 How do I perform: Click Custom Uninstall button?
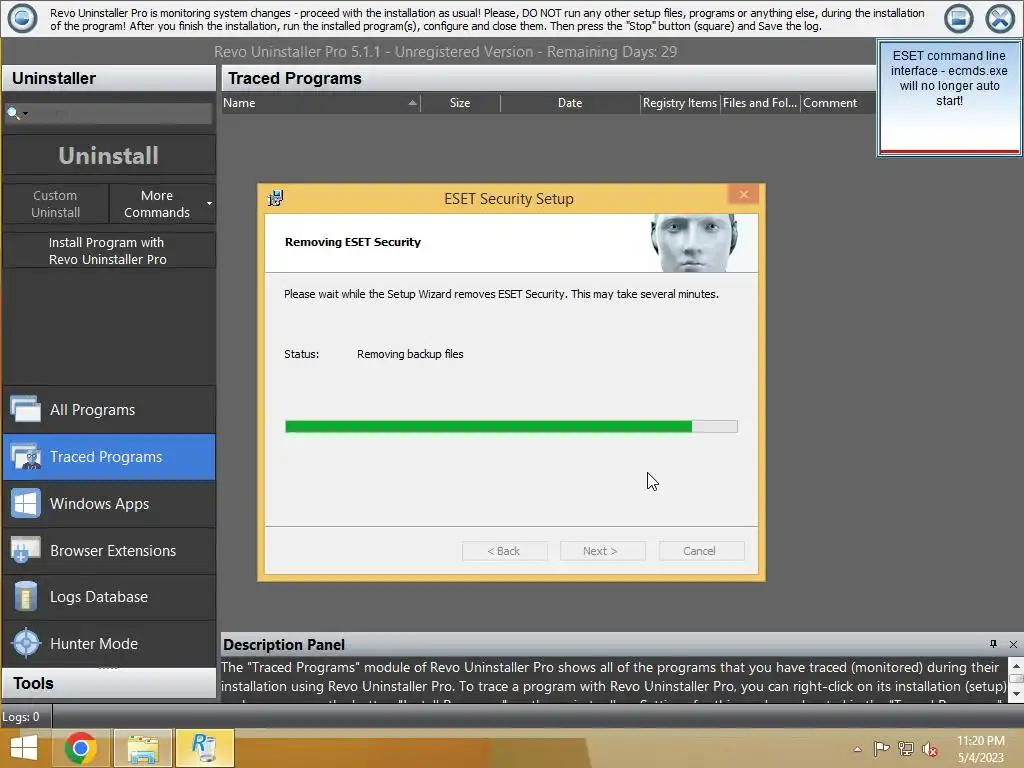click(x=56, y=204)
